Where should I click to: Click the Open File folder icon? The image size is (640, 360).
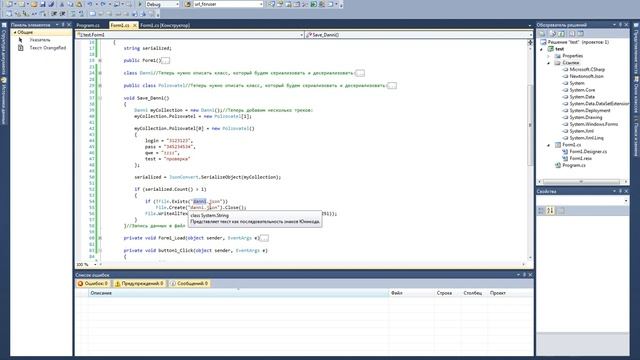34,4
